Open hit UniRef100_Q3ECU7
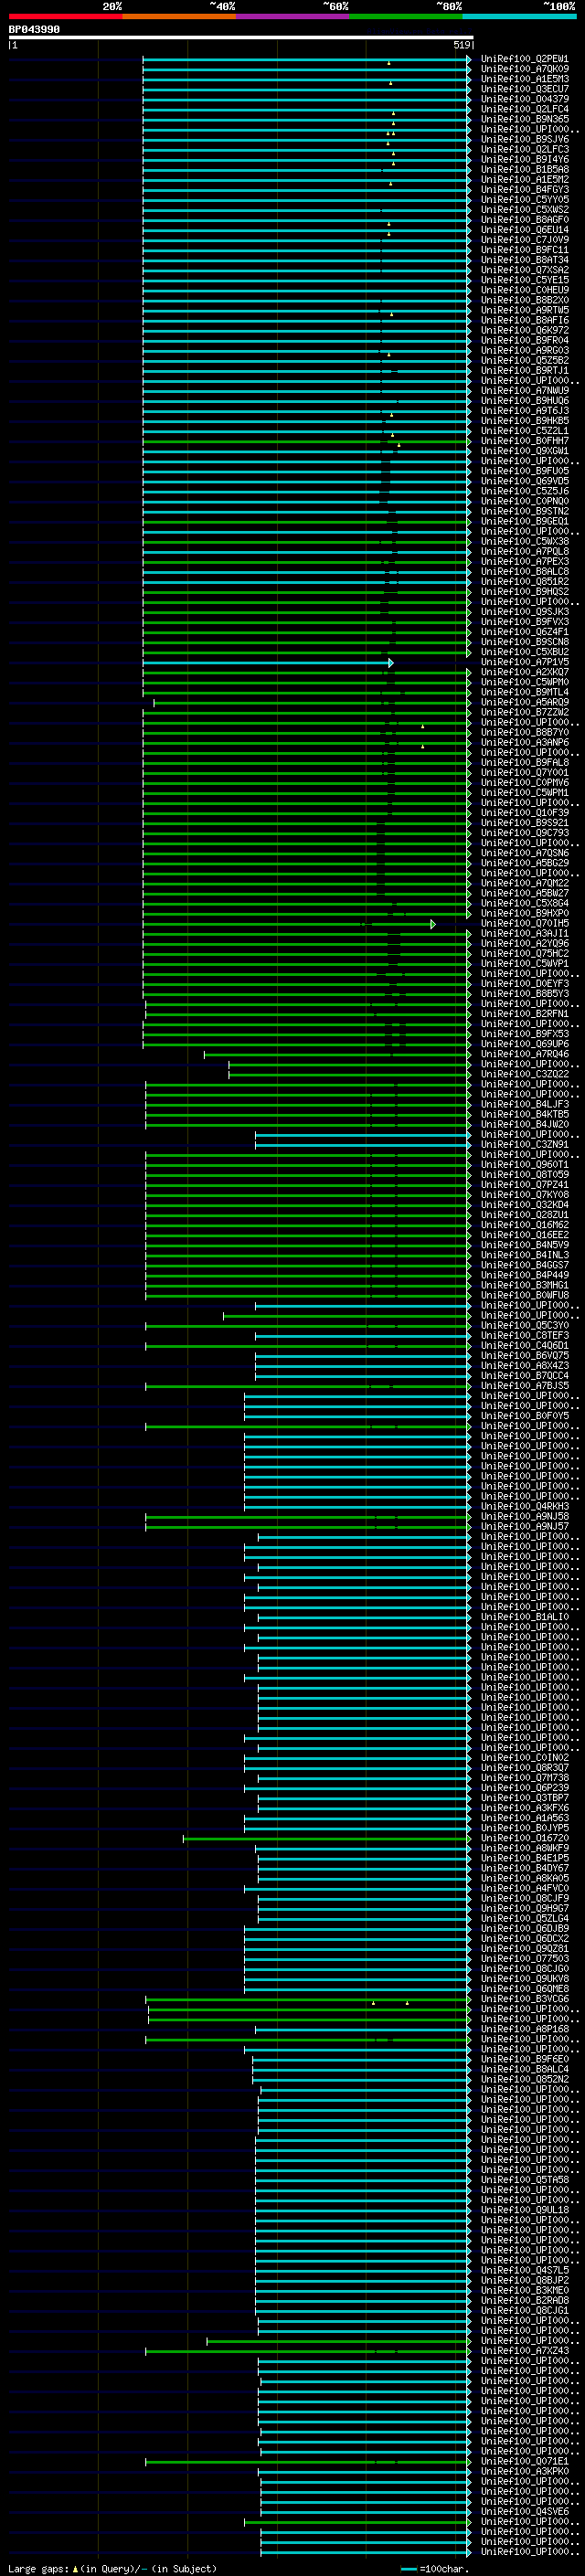This screenshot has width=585, height=2576. click(x=525, y=89)
